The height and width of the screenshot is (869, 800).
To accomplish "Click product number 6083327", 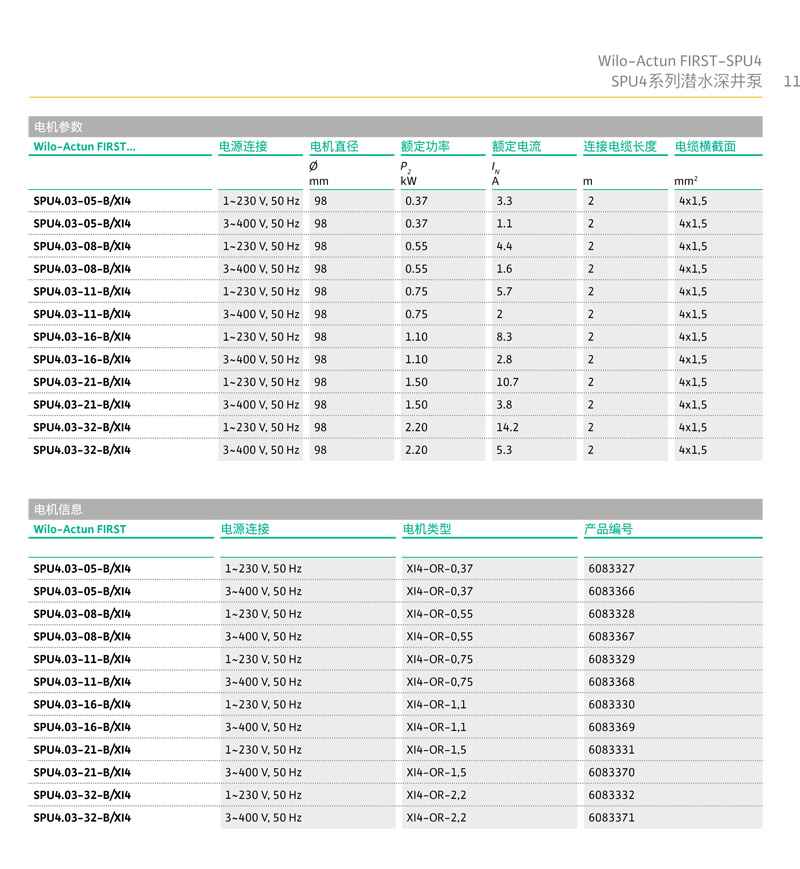I will click(611, 569).
